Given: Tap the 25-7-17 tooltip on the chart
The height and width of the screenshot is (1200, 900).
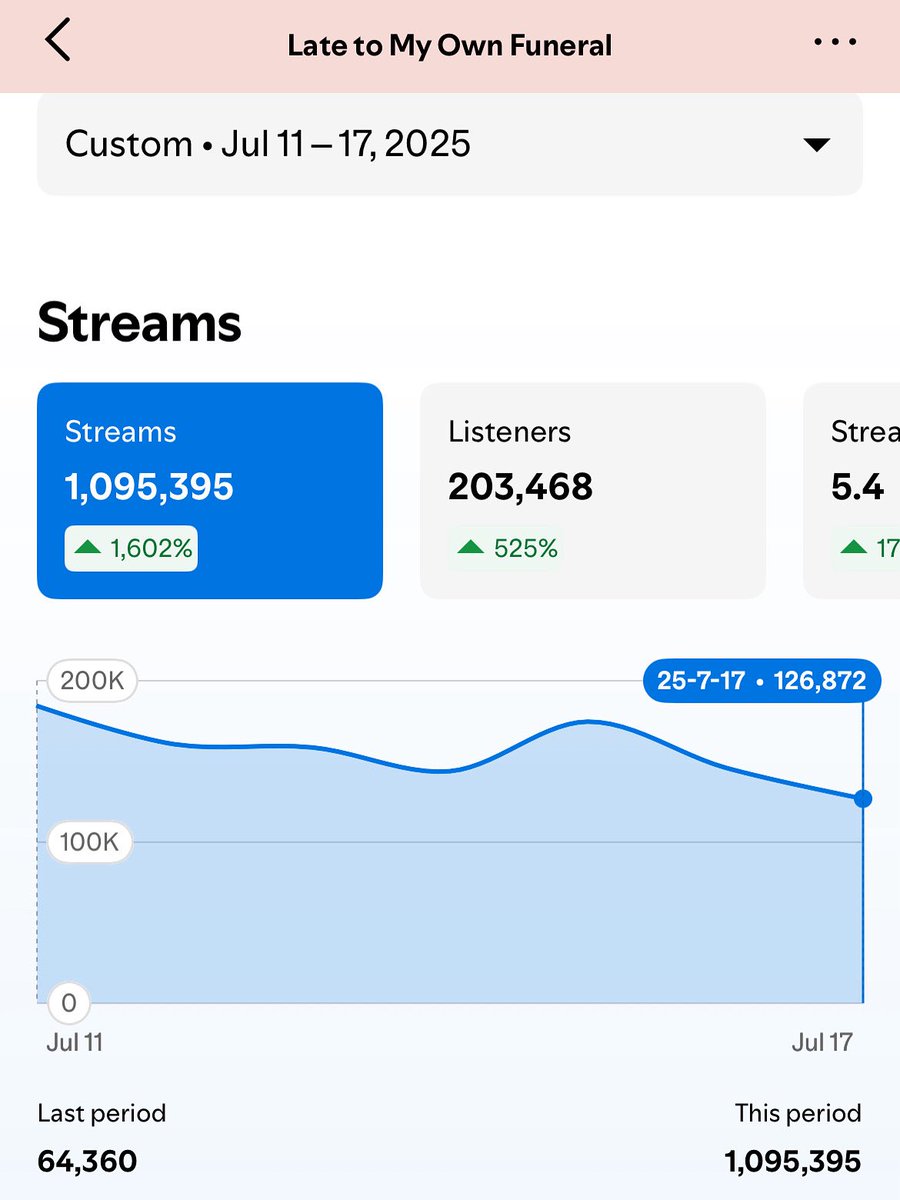Looking at the screenshot, I should 761,681.
